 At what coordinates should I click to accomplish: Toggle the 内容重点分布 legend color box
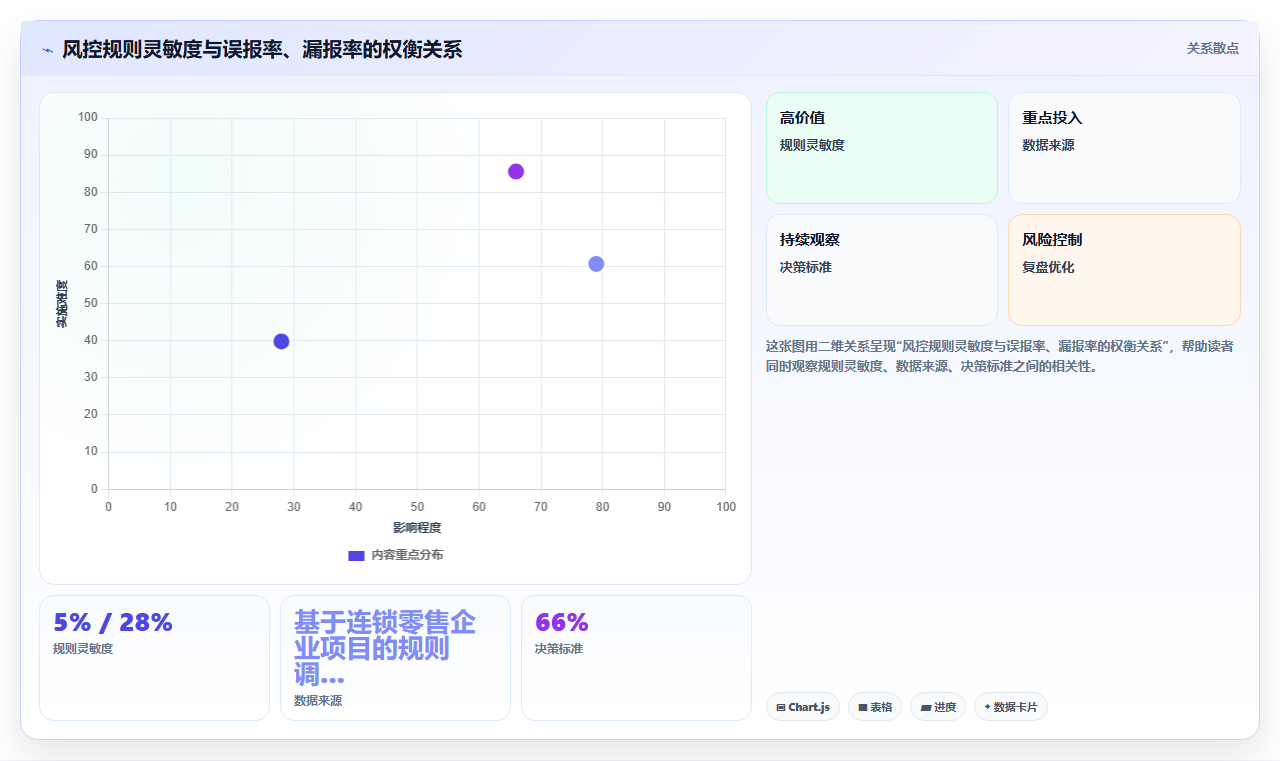pos(356,555)
